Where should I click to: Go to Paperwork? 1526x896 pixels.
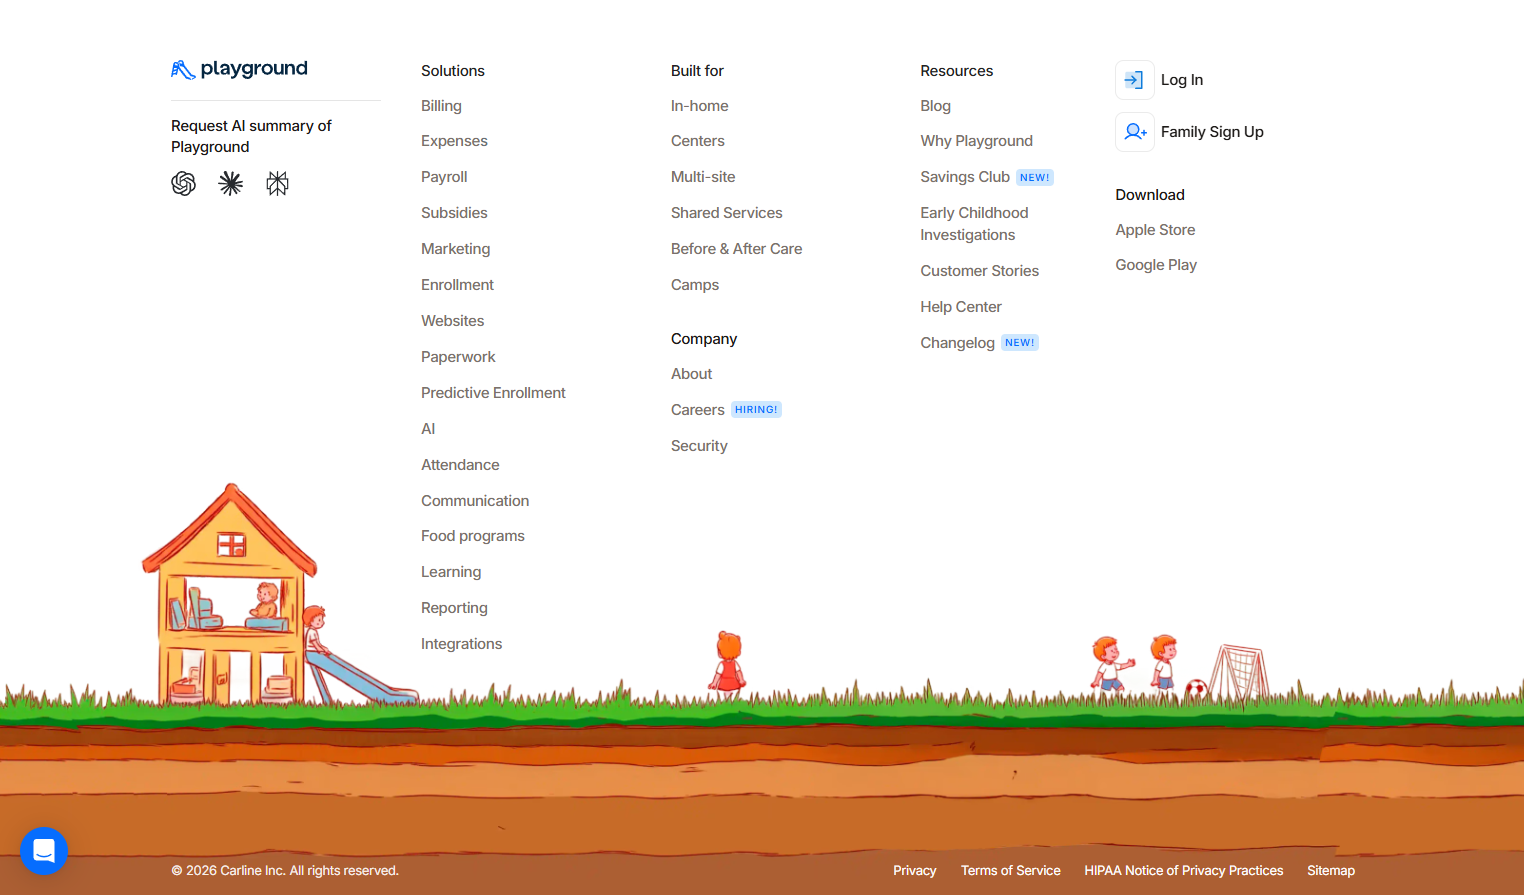tap(458, 357)
